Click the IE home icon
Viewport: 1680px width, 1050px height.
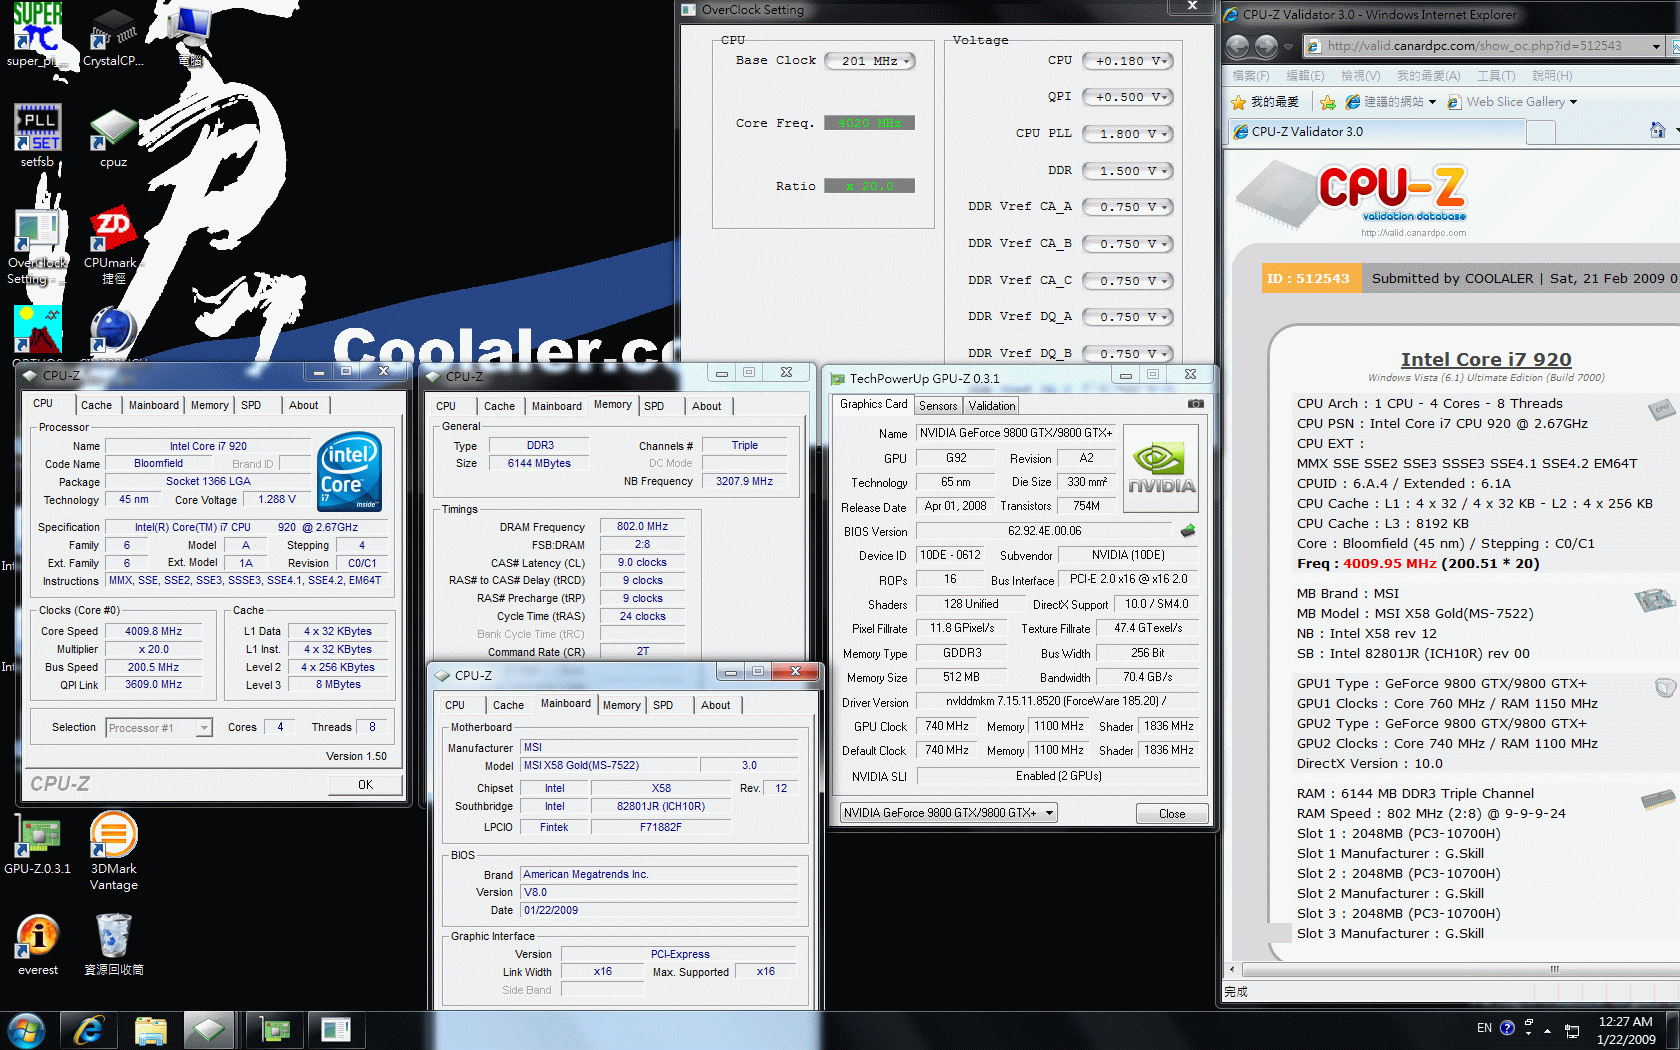(1657, 131)
